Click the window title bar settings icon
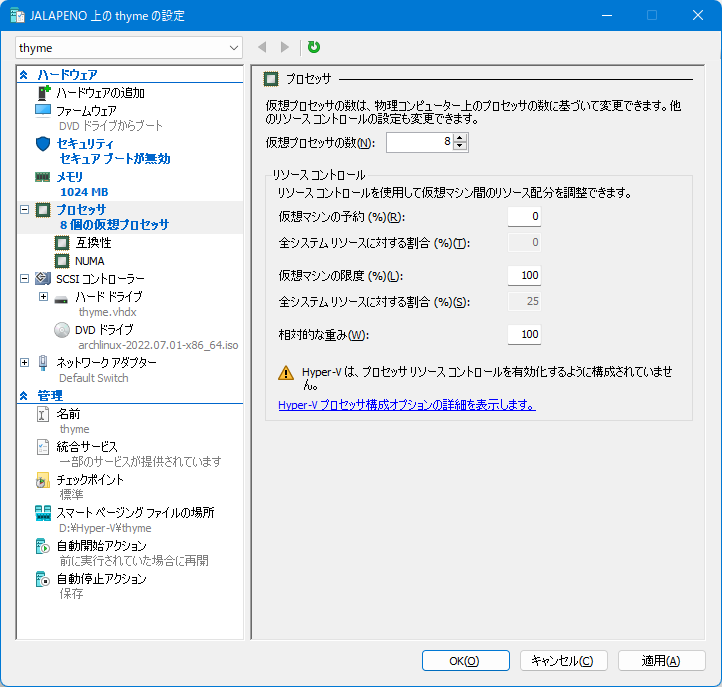 click(17, 16)
